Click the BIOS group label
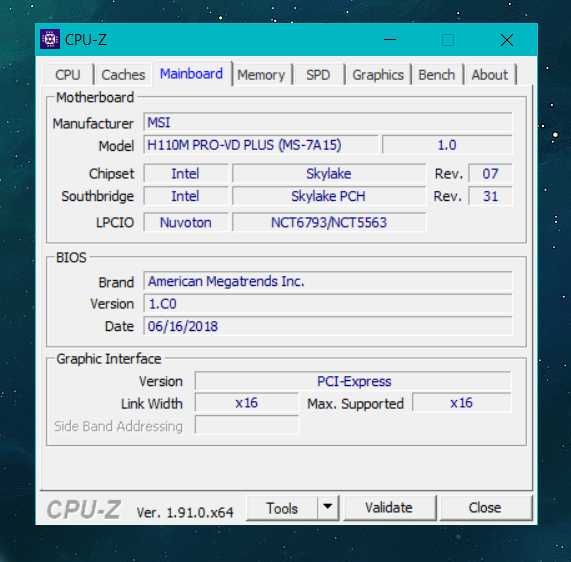The image size is (571, 562). [71, 258]
